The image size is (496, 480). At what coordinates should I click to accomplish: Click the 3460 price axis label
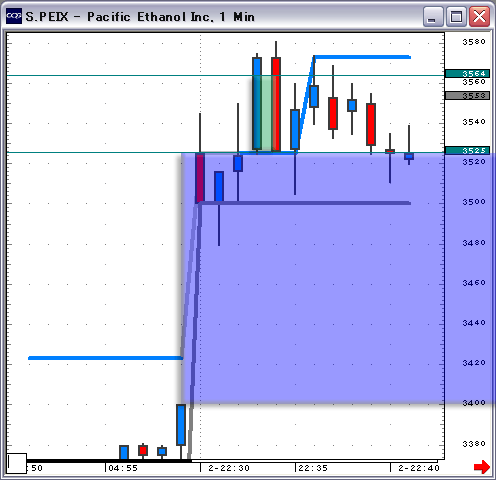point(474,283)
